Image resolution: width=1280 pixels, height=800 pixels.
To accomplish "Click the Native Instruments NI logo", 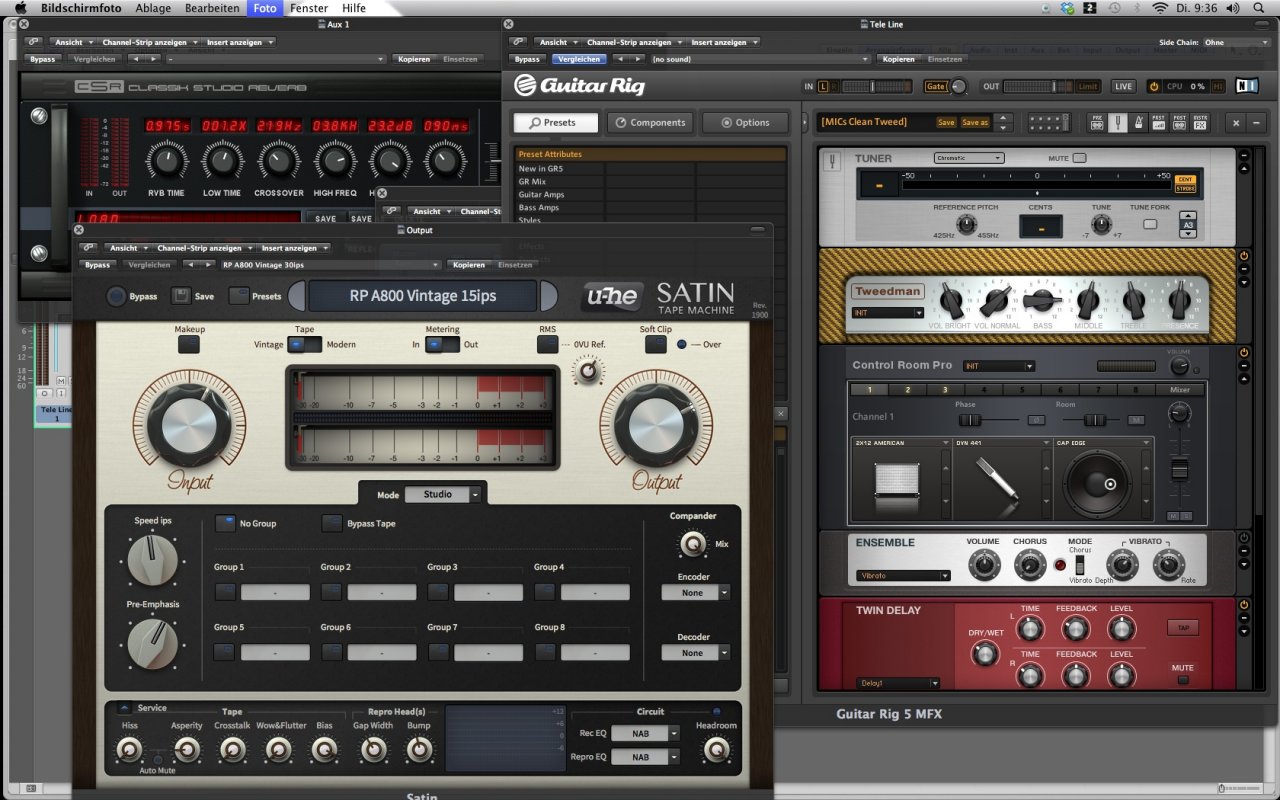I will [1247, 86].
